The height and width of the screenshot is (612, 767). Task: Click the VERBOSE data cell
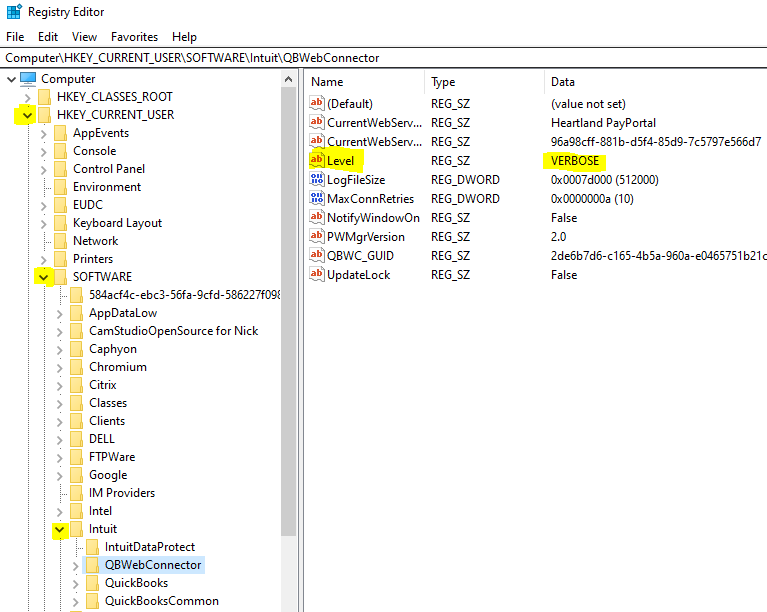pos(575,160)
